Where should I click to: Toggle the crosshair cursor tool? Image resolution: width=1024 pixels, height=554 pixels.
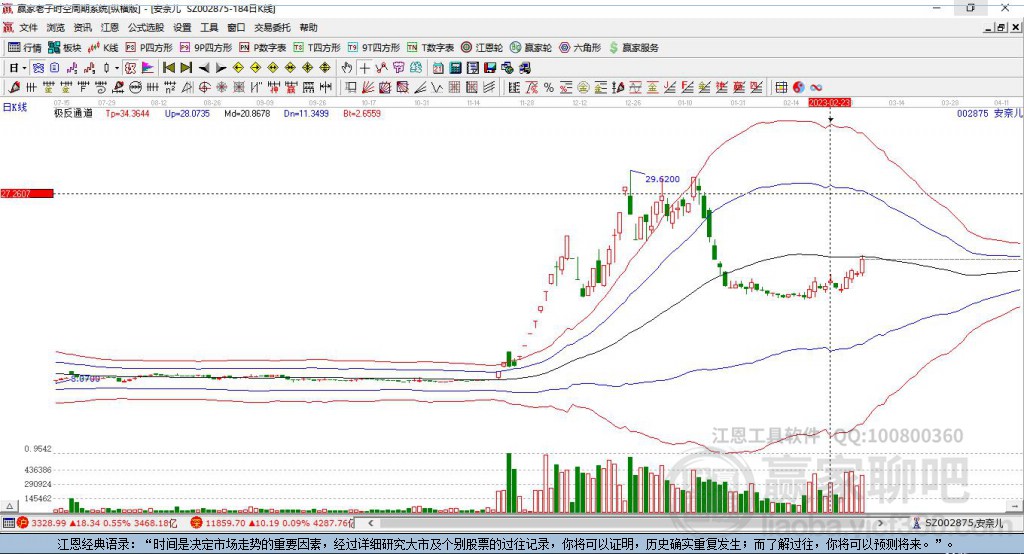pos(365,68)
